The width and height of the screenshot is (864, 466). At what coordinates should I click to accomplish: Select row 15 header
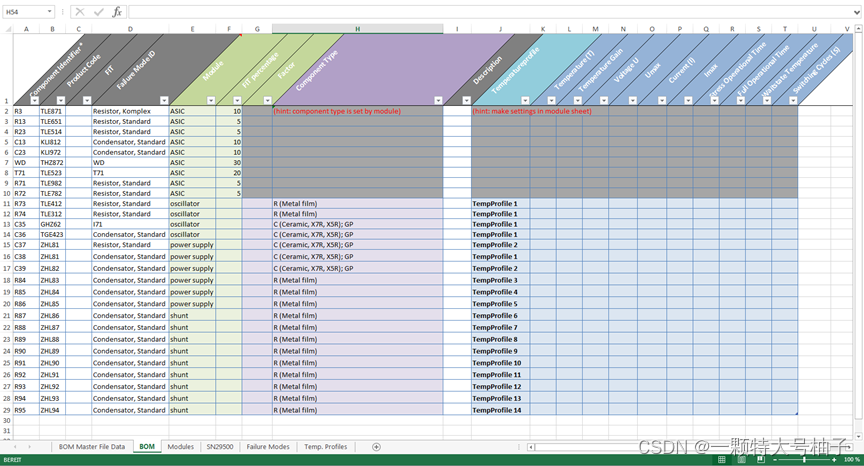(x=7, y=245)
